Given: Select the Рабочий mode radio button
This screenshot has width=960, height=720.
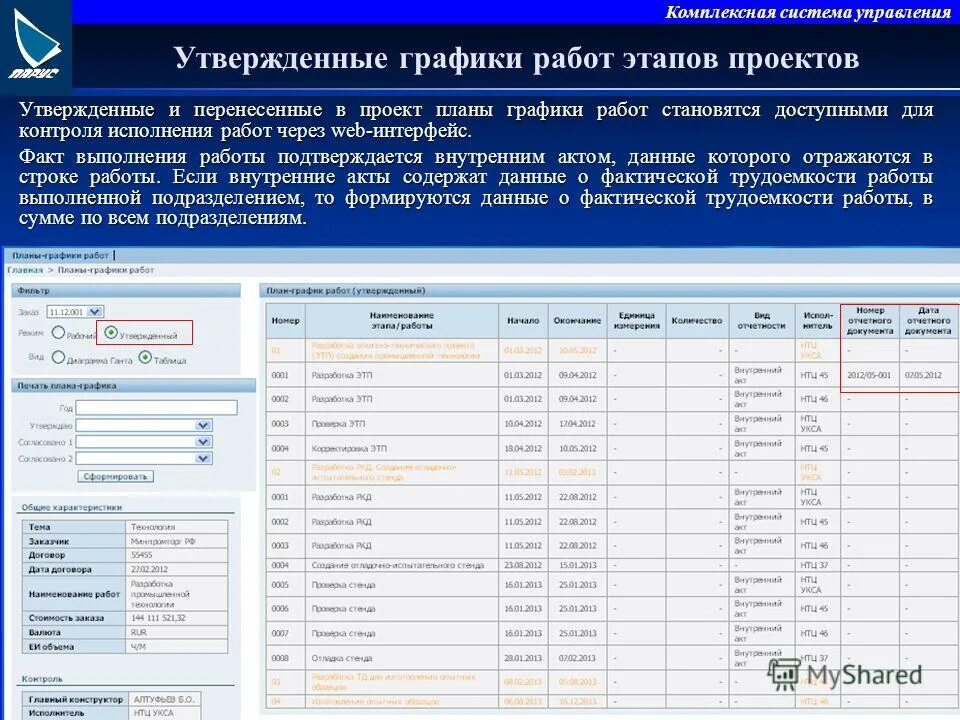Looking at the screenshot, I should pos(58,331).
